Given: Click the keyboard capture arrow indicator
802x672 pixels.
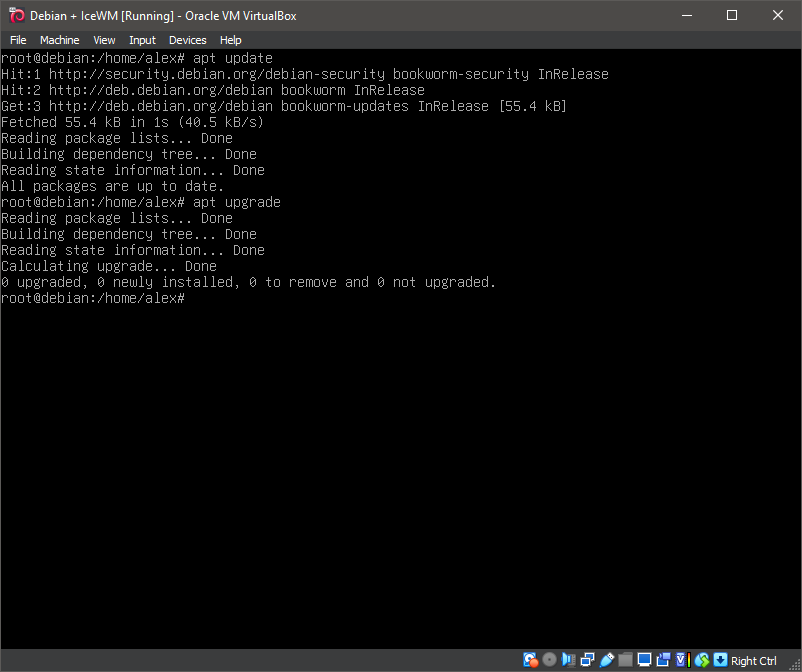Looking at the screenshot, I should pyautogui.click(x=720, y=660).
